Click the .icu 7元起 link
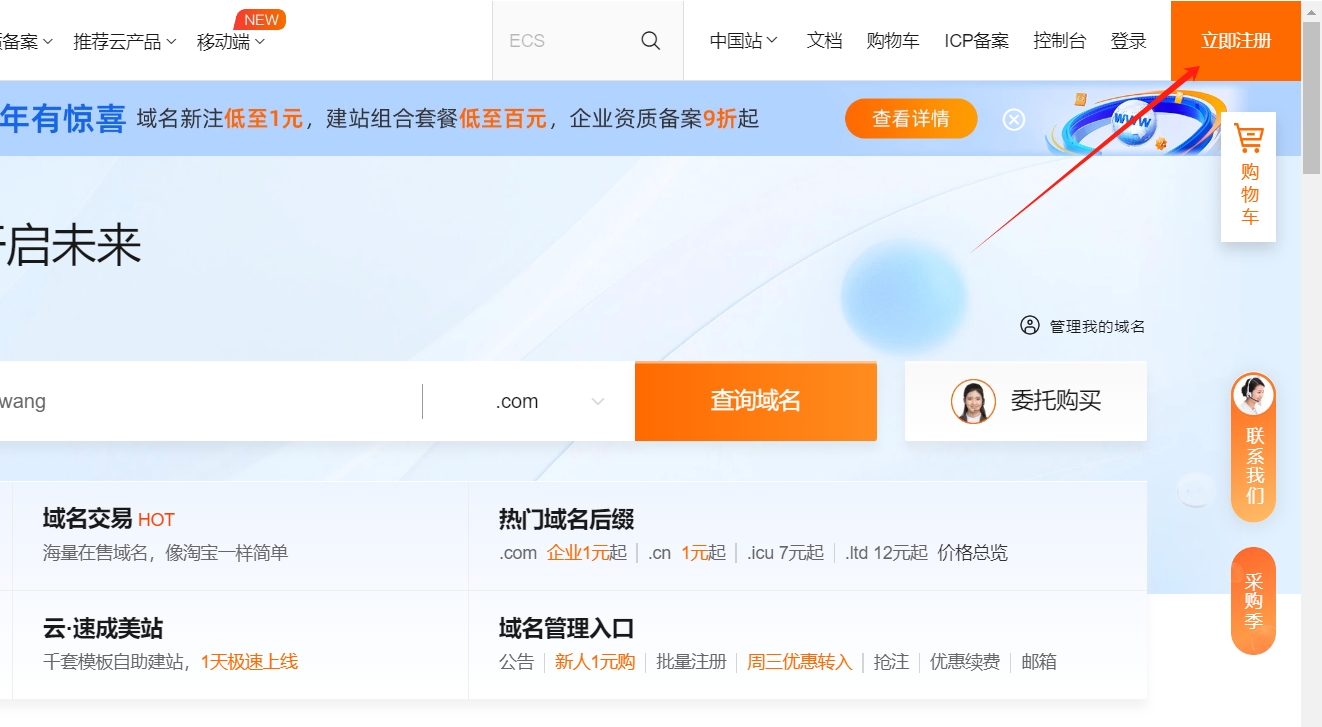1322x727 pixels. click(x=785, y=552)
